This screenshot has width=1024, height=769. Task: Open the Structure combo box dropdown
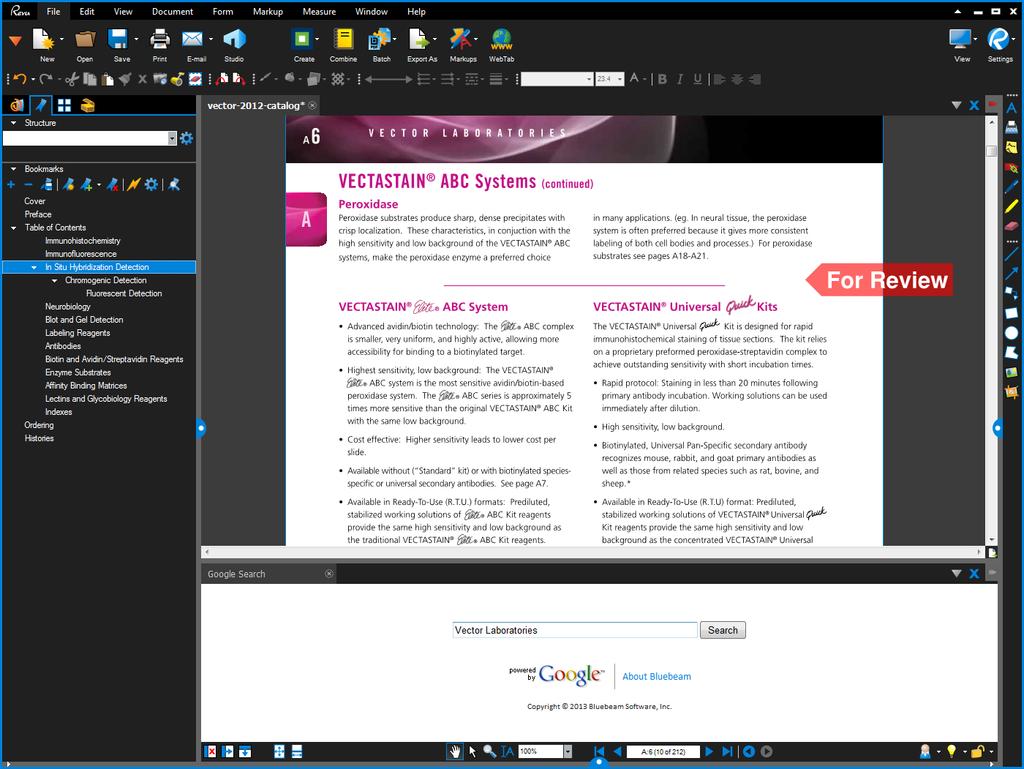(172, 138)
